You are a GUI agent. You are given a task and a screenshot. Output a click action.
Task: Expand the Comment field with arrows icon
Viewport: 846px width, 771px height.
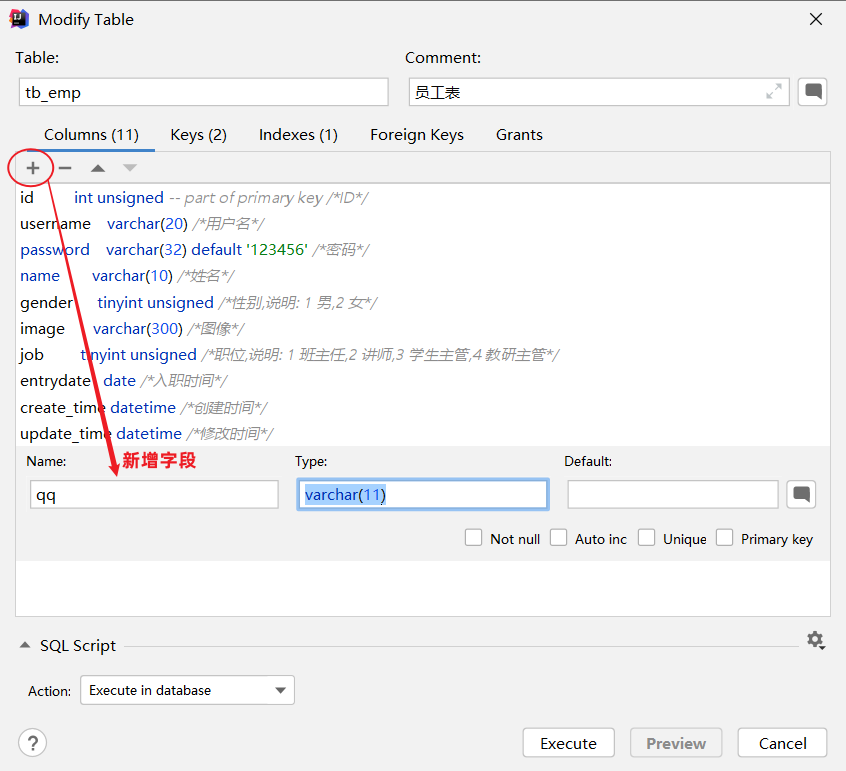[774, 92]
